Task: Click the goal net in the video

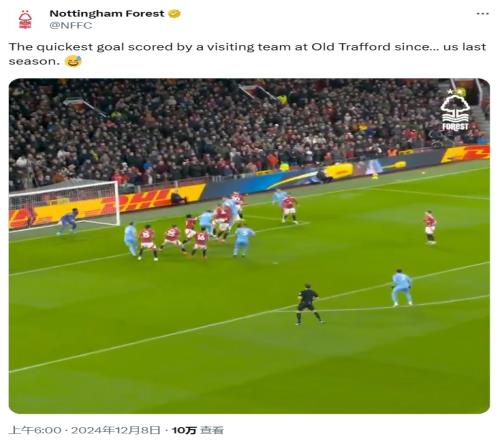Action: pyautogui.click(x=64, y=206)
